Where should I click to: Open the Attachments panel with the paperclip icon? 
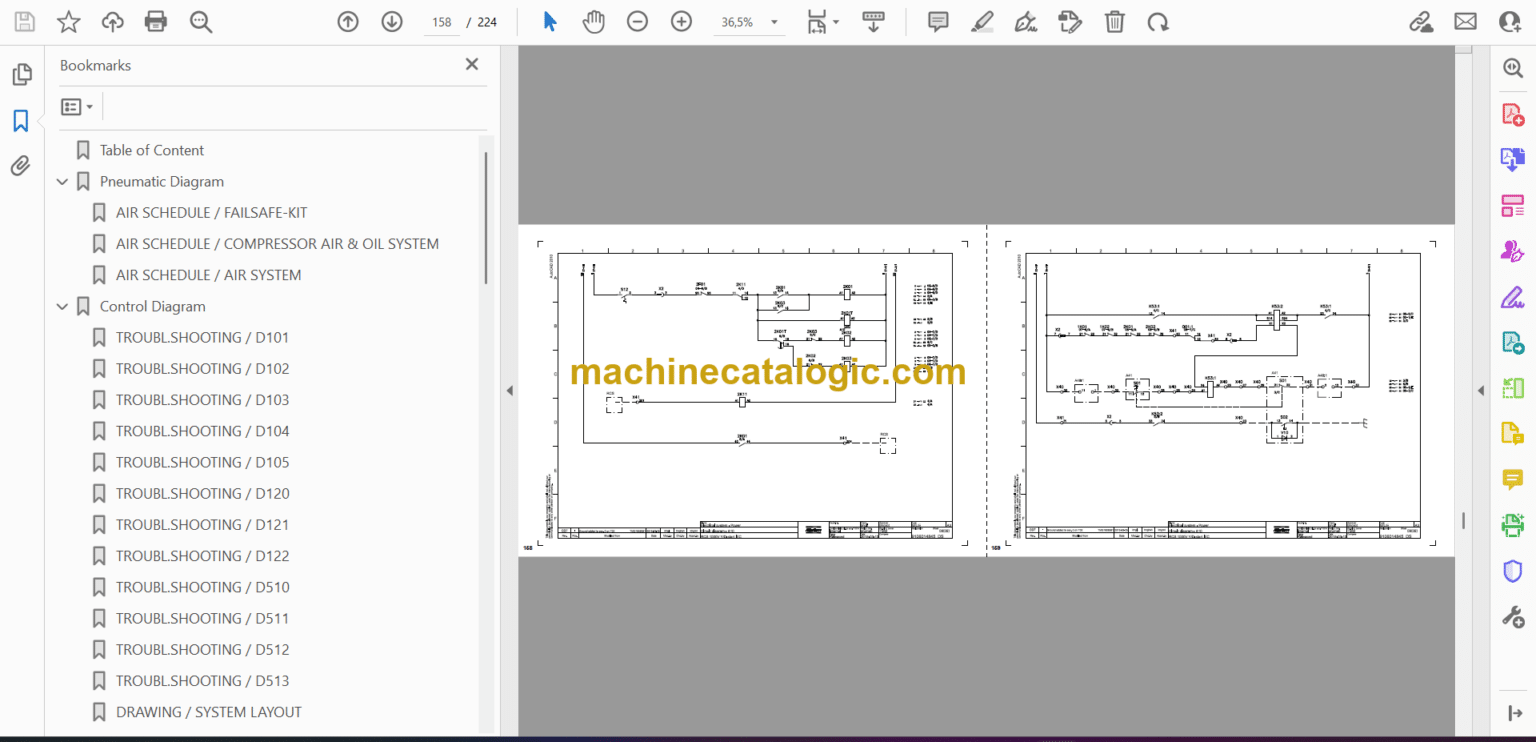click(x=20, y=166)
